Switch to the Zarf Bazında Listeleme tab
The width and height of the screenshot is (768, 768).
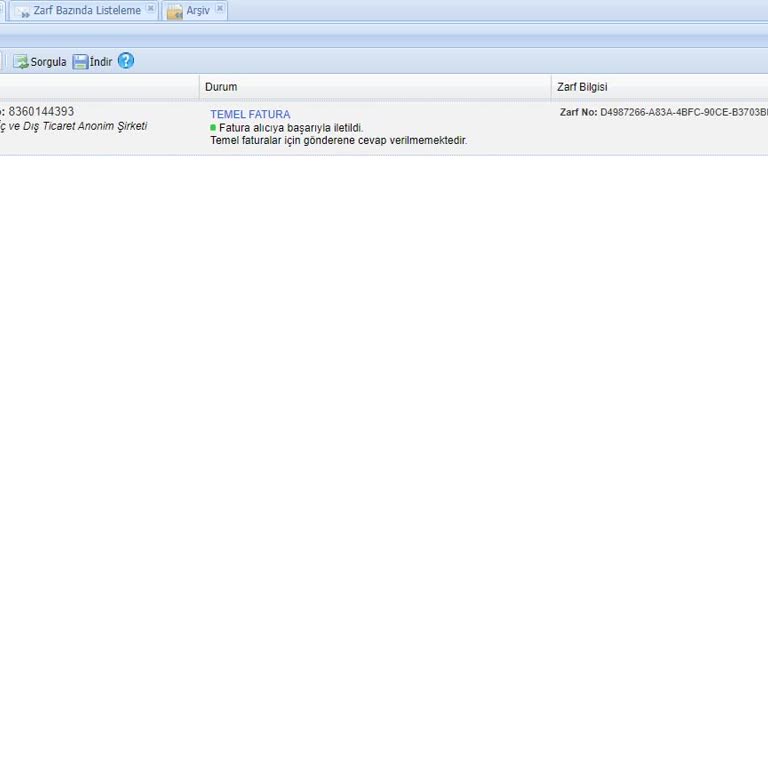tap(87, 11)
